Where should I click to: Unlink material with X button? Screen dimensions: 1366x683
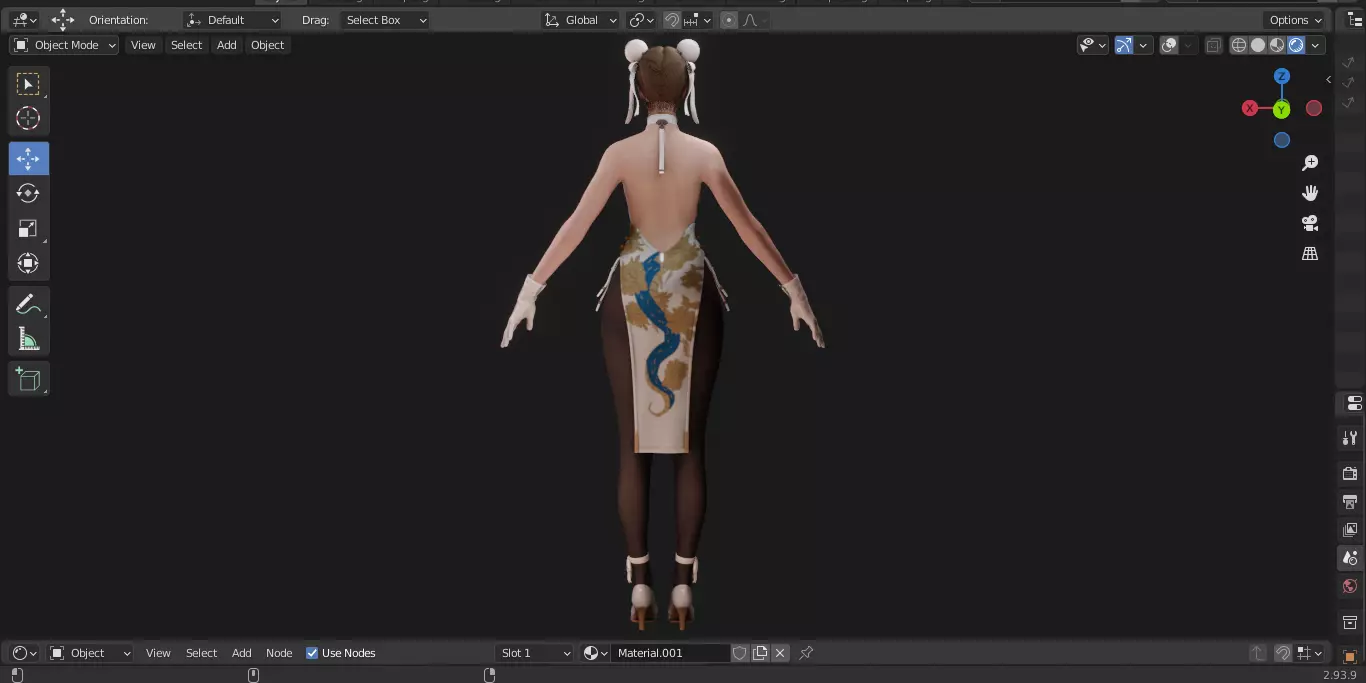click(x=780, y=653)
